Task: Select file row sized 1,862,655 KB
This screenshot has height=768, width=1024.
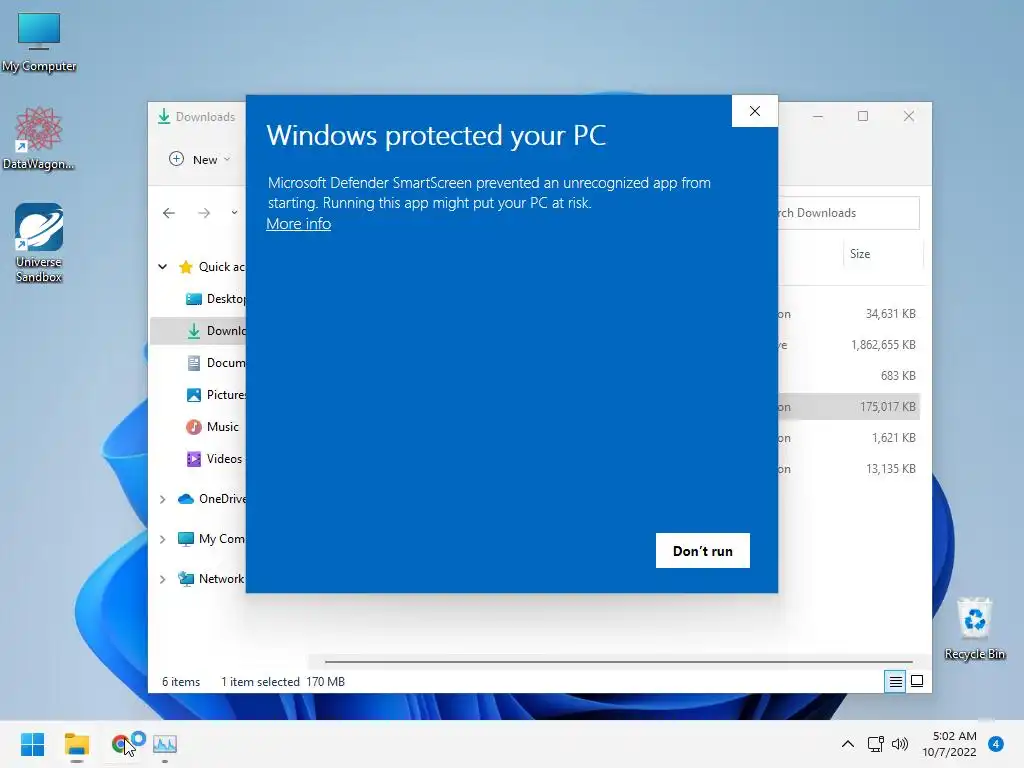Action: 848,344
